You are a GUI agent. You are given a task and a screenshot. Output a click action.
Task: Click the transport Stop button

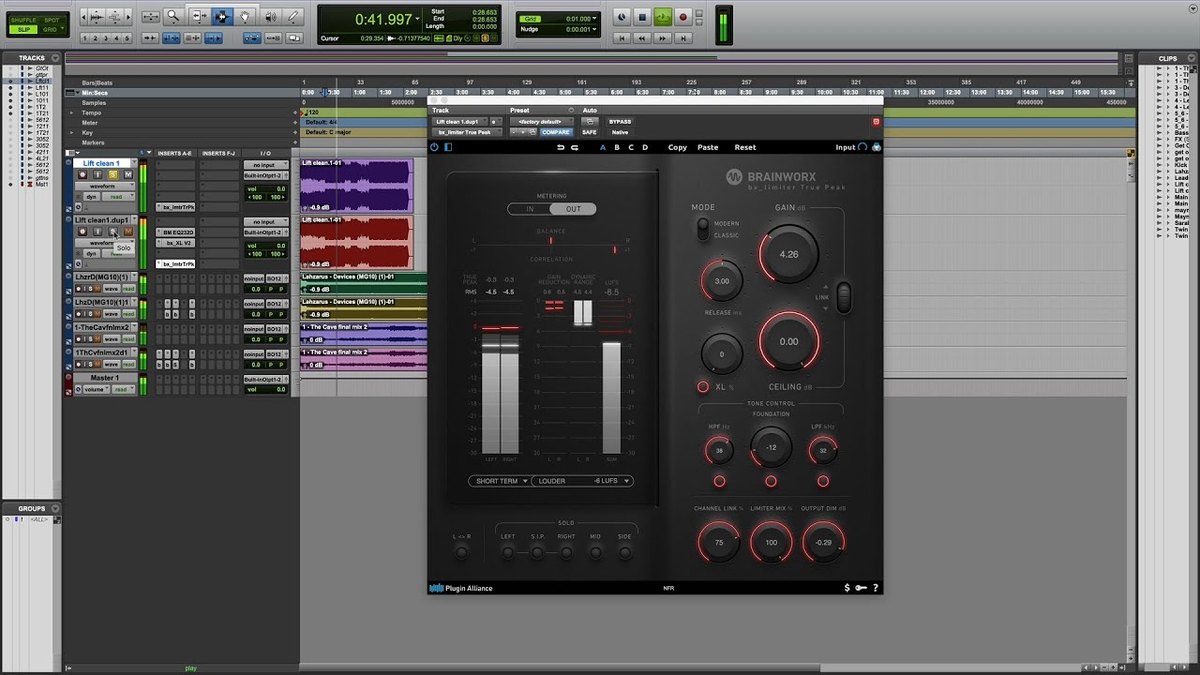point(643,17)
